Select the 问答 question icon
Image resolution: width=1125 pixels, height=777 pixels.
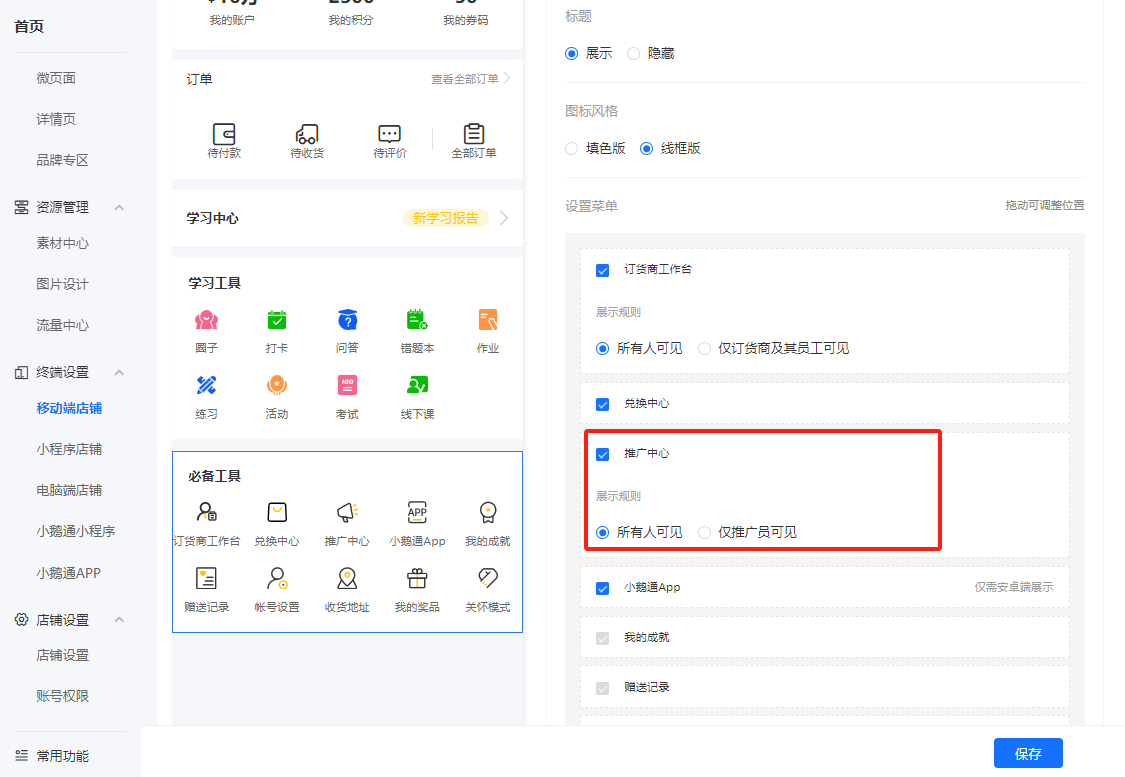coord(347,320)
